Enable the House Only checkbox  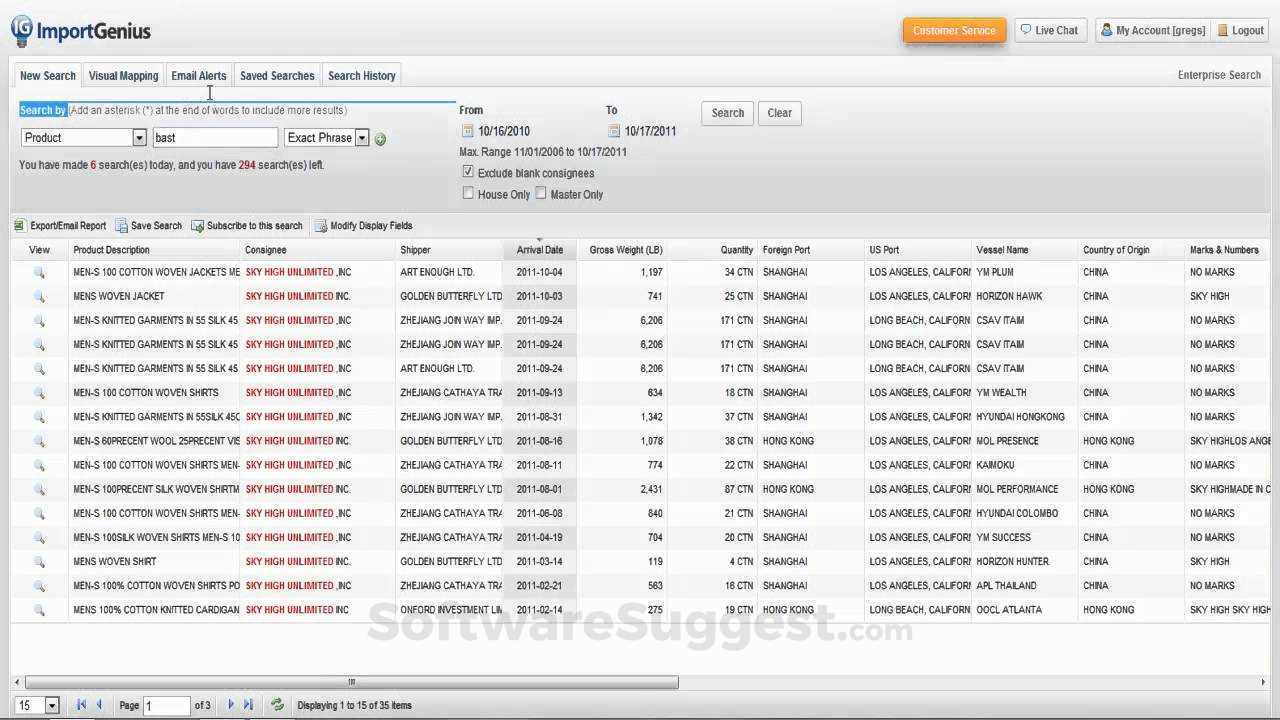(x=468, y=192)
